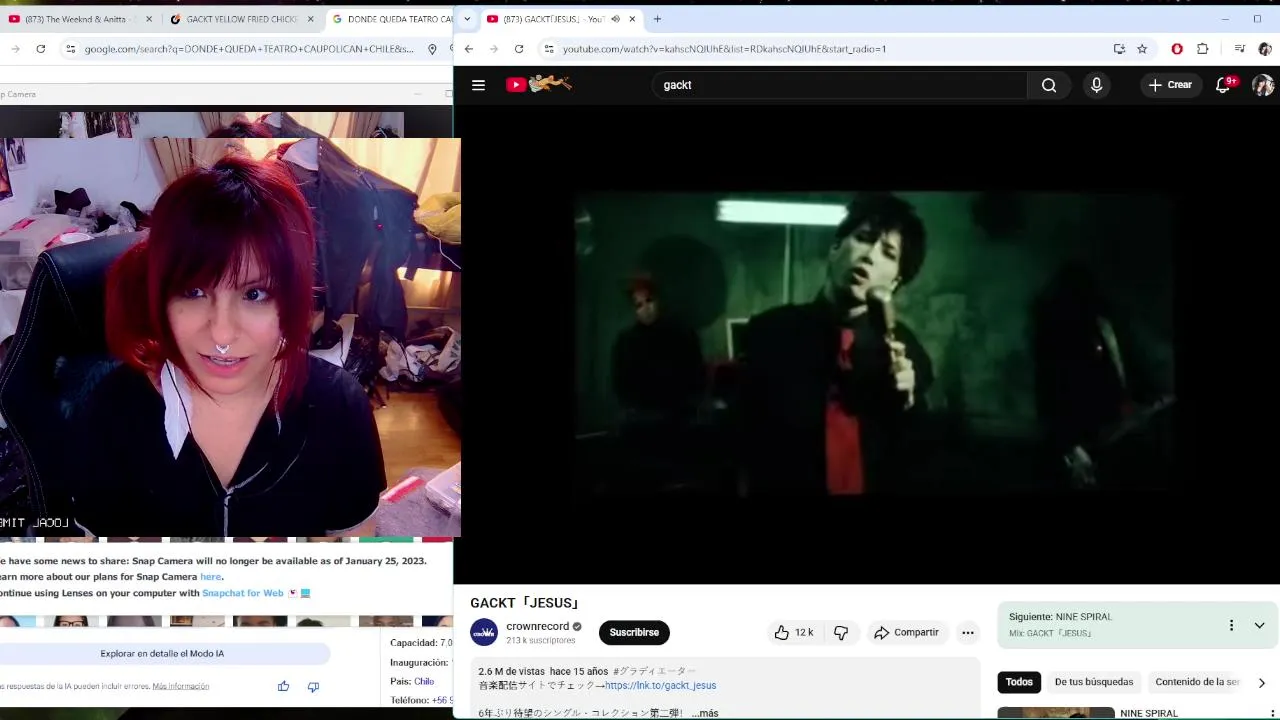Viewport: 1280px width, 720px height.
Task: Start voice search with the microphone icon
Action: [x=1096, y=85]
